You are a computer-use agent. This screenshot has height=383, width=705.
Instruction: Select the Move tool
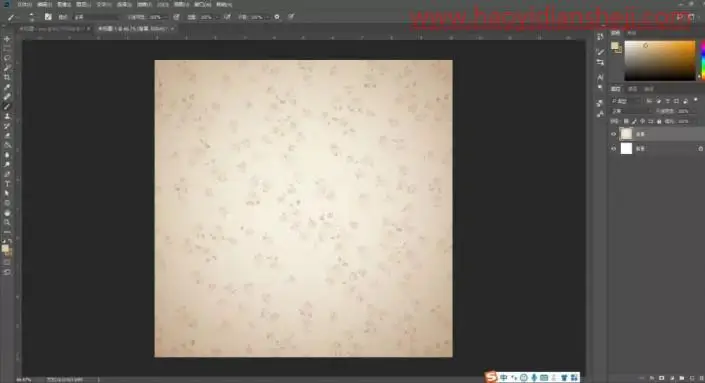7,39
